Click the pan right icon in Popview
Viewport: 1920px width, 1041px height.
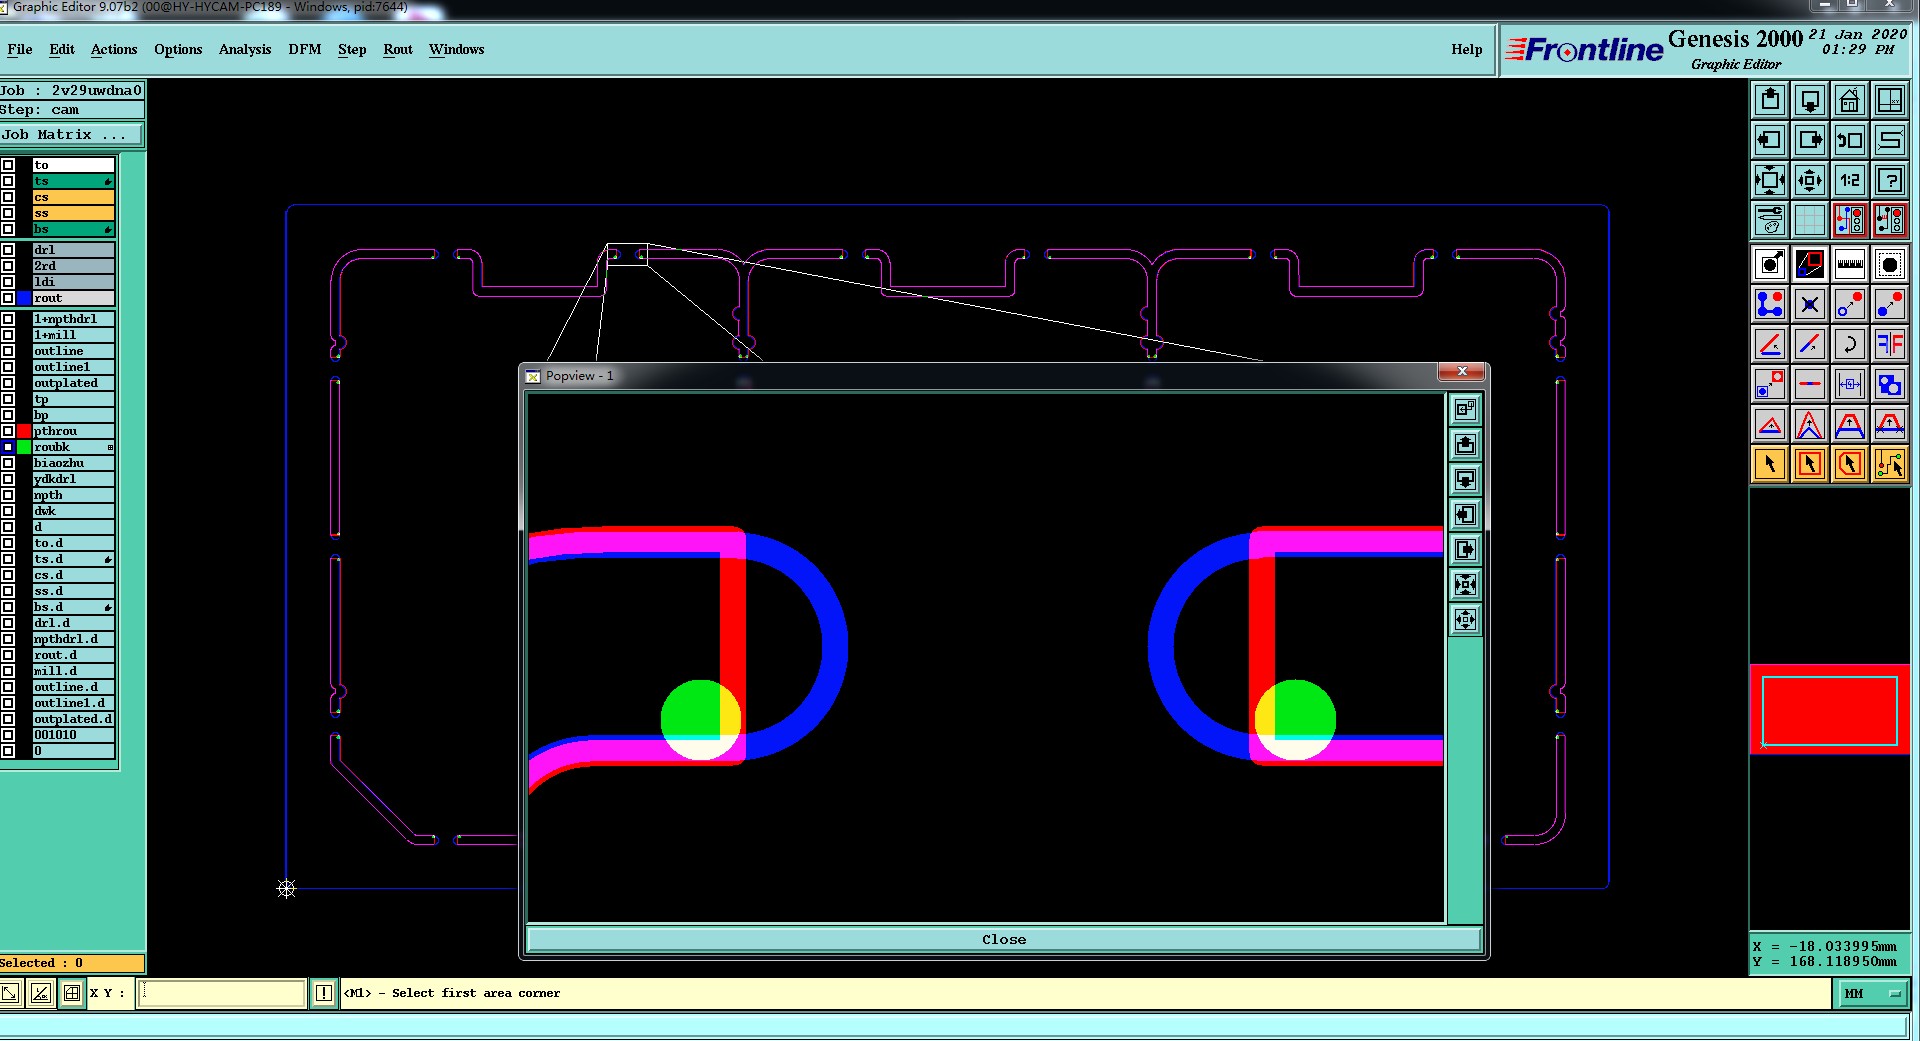click(1465, 550)
